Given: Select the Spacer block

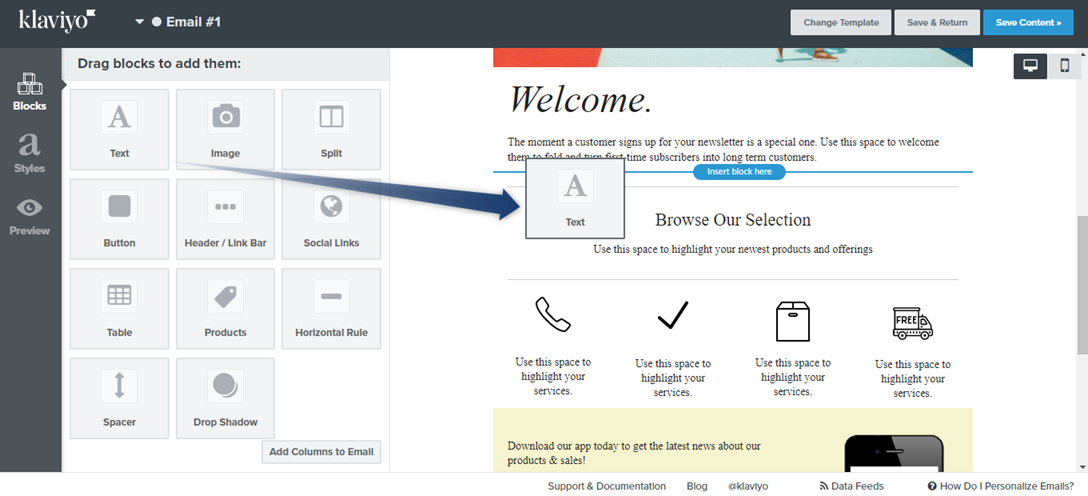Looking at the screenshot, I should (x=119, y=397).
